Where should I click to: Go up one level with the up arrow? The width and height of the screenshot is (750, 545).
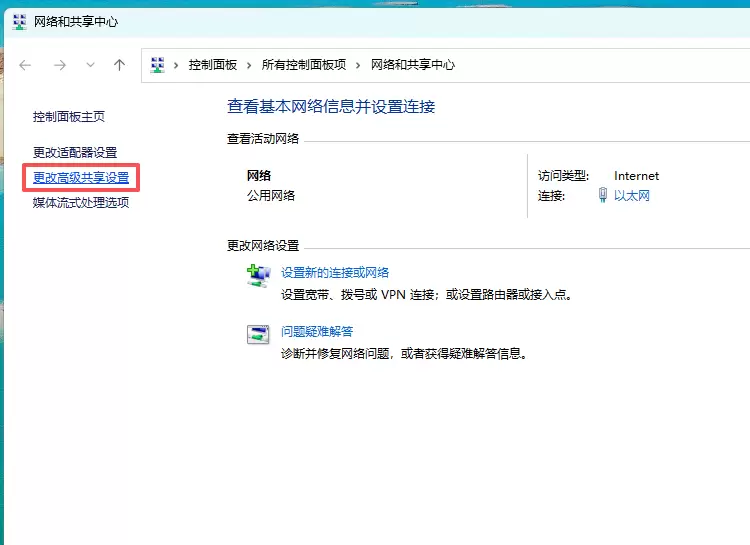(120, 65)
